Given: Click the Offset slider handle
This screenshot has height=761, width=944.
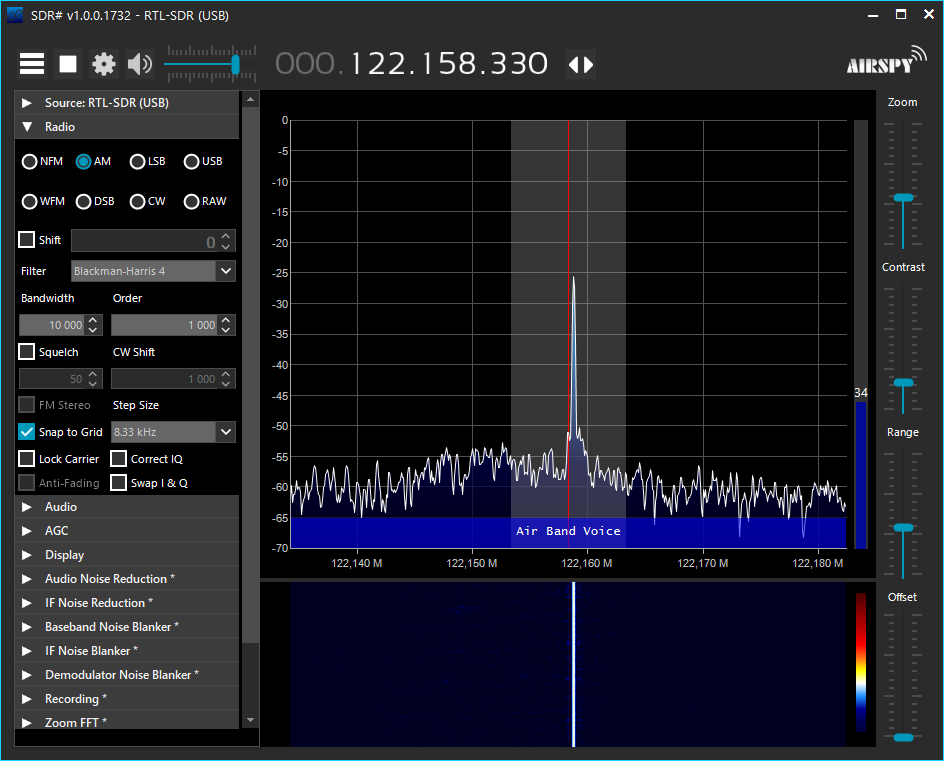Looking at the screenshot, I should coord(903,738).
